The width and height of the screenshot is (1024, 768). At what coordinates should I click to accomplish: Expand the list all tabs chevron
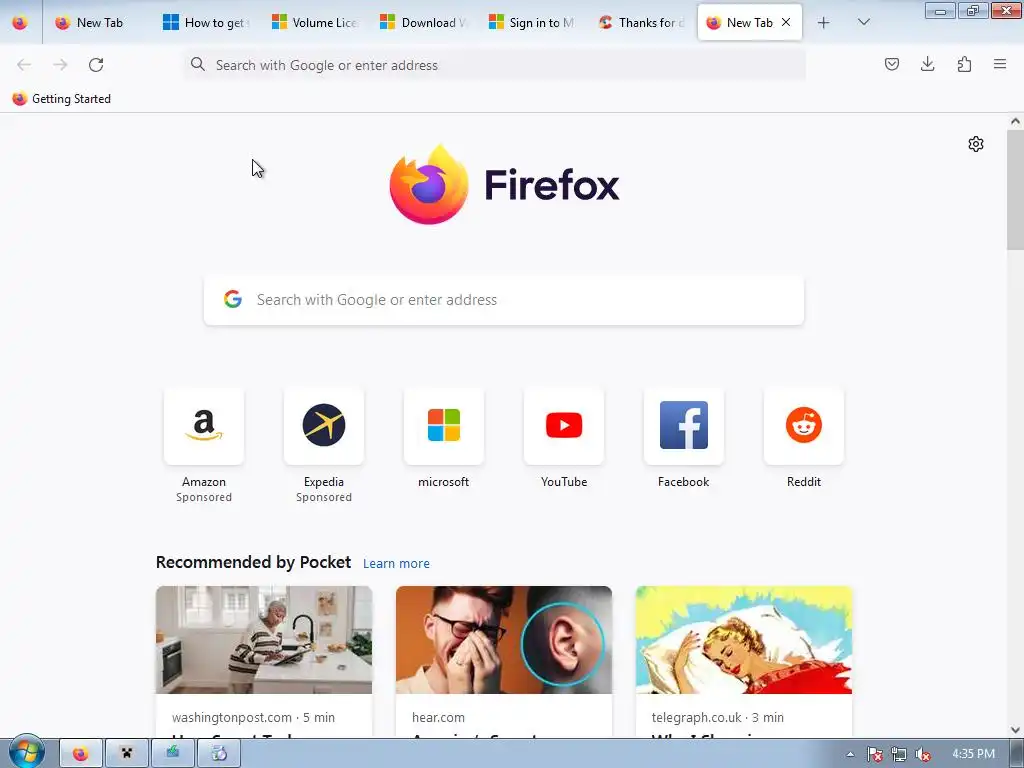(863, 22)
